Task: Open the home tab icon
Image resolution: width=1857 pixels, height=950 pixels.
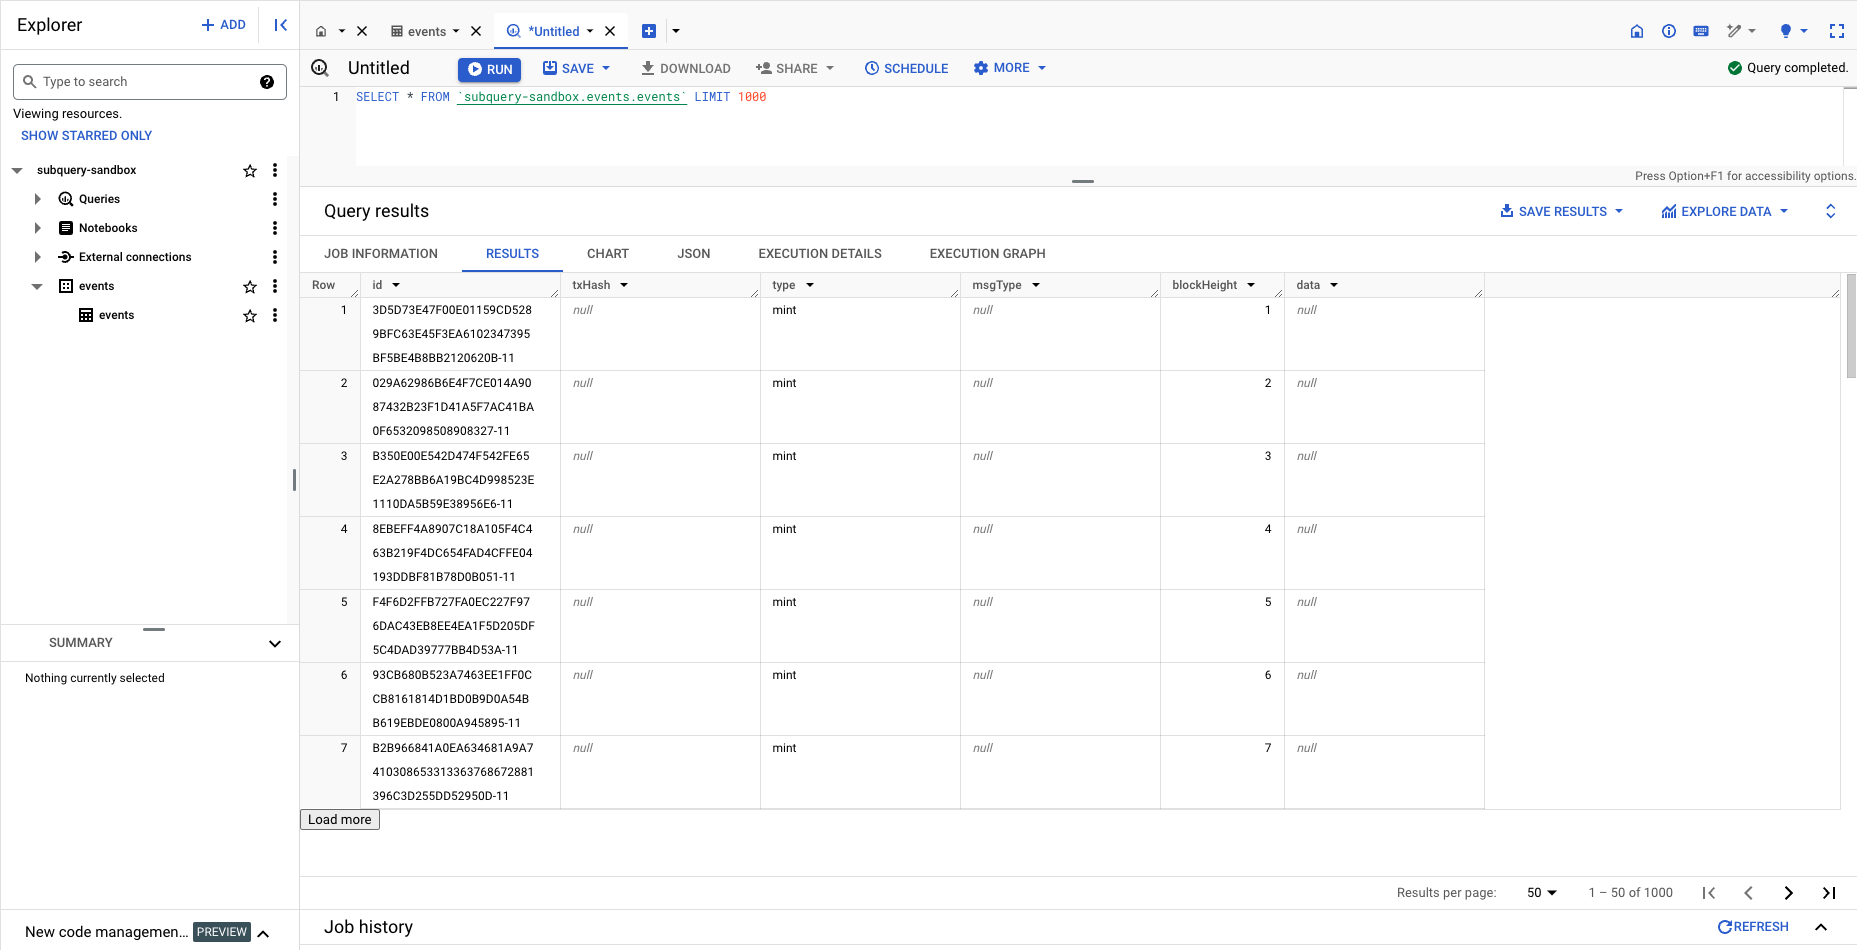Action: [x=321, y=31]
